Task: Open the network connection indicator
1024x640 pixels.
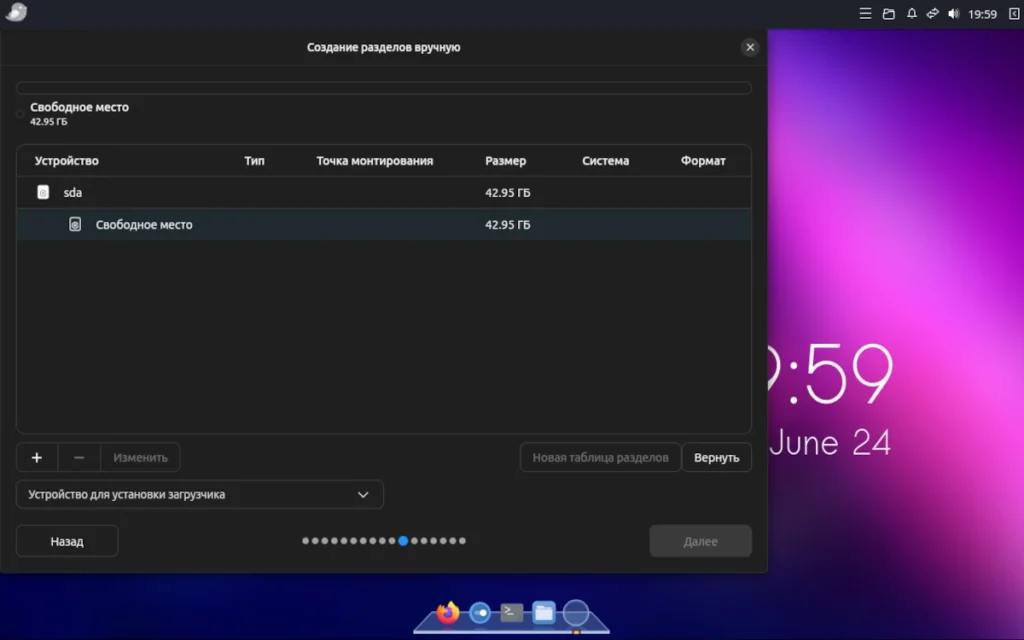Action: pyautogui.click(x=933, y=14)
